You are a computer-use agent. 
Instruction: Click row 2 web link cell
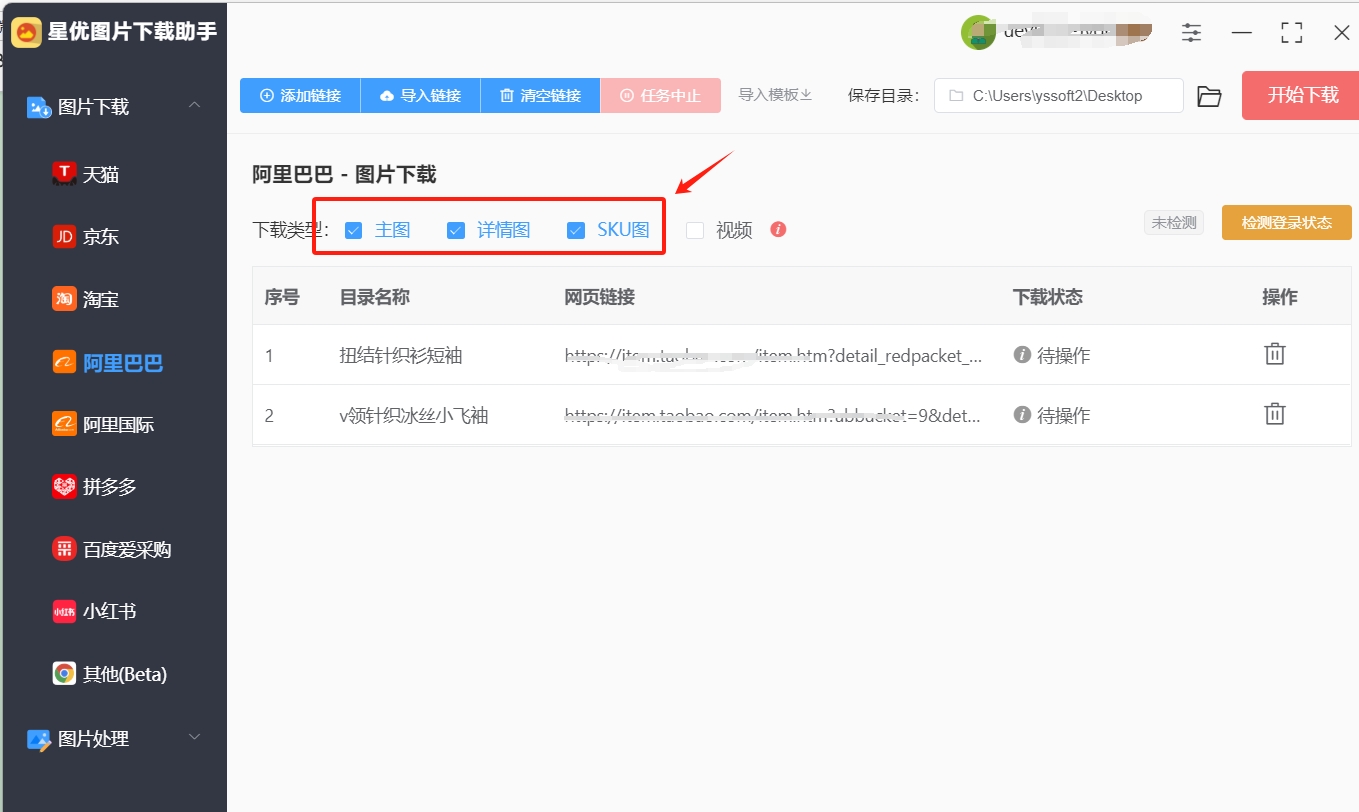[772, 415]
